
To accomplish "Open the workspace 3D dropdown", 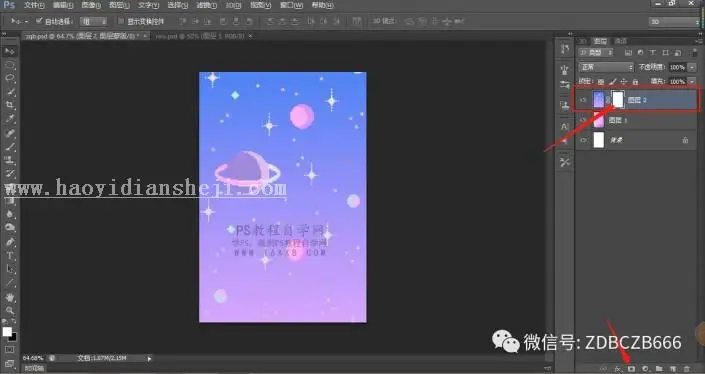I will tap(674, 22).
